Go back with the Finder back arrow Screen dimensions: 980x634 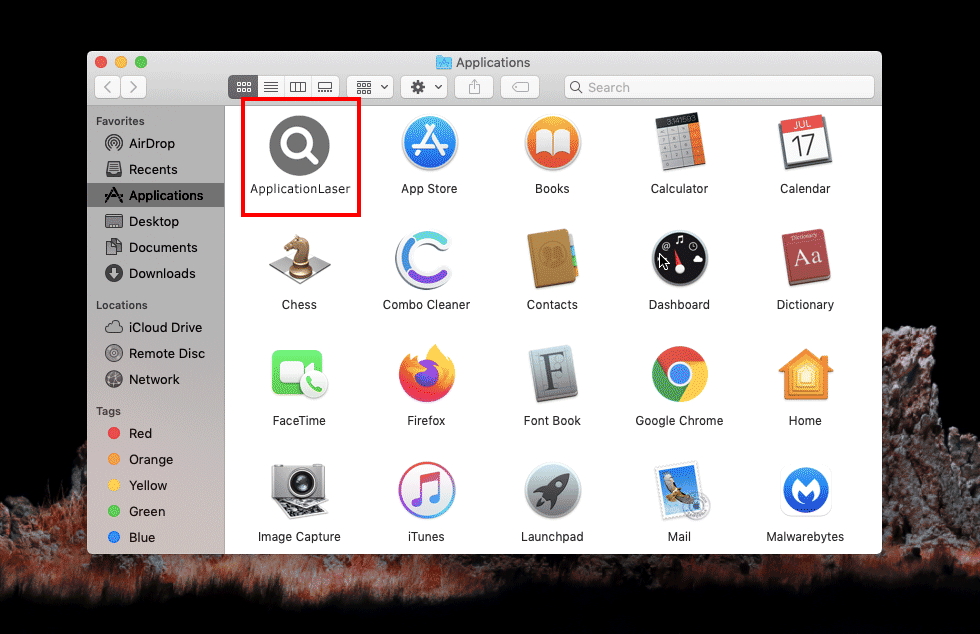(x=108, y=87)
